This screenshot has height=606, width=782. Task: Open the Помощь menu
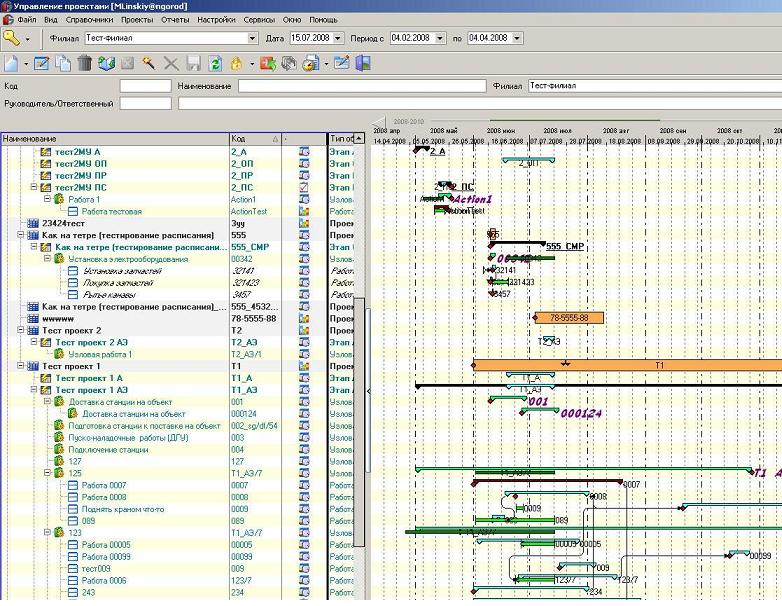pos(323,20)
